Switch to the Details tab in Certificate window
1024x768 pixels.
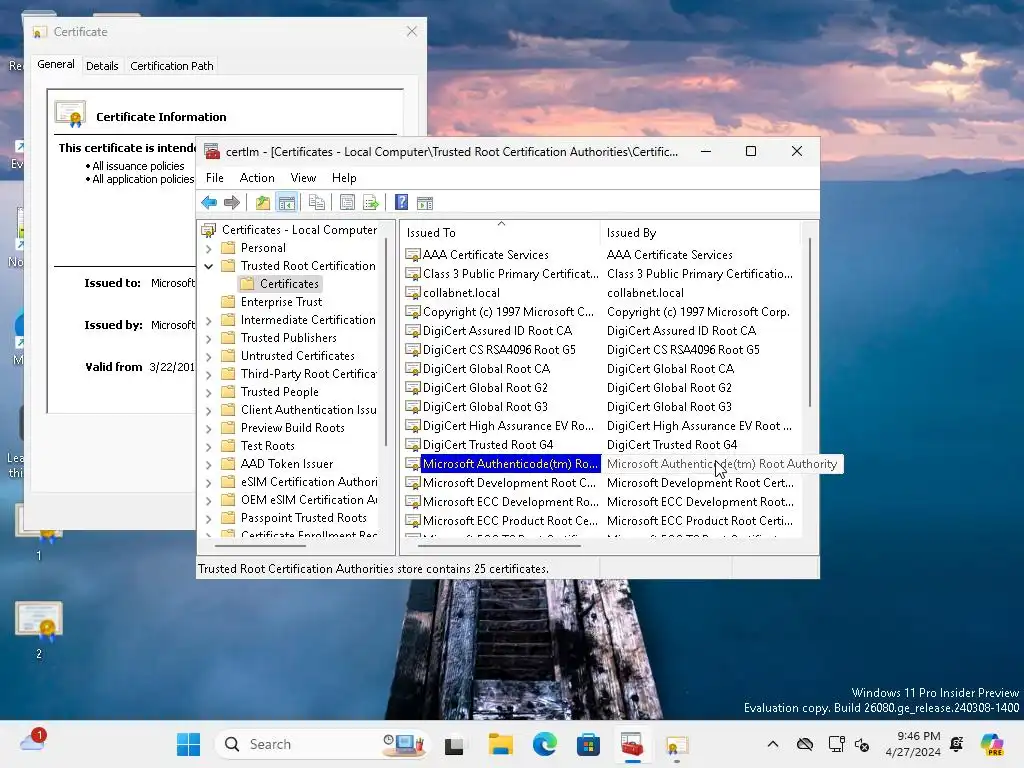tap(102, 65)
